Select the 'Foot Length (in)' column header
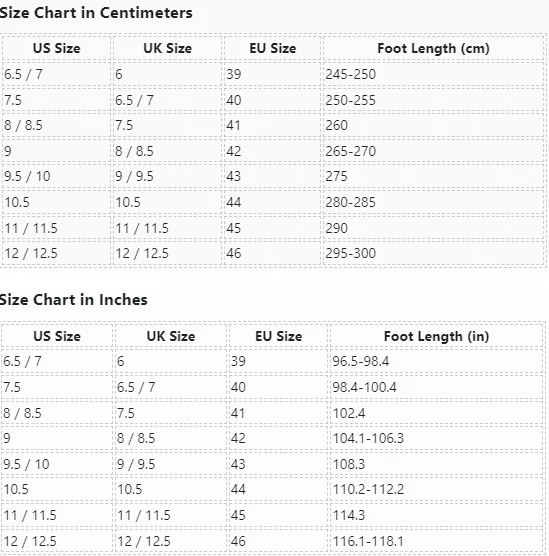 click(436, 336)
